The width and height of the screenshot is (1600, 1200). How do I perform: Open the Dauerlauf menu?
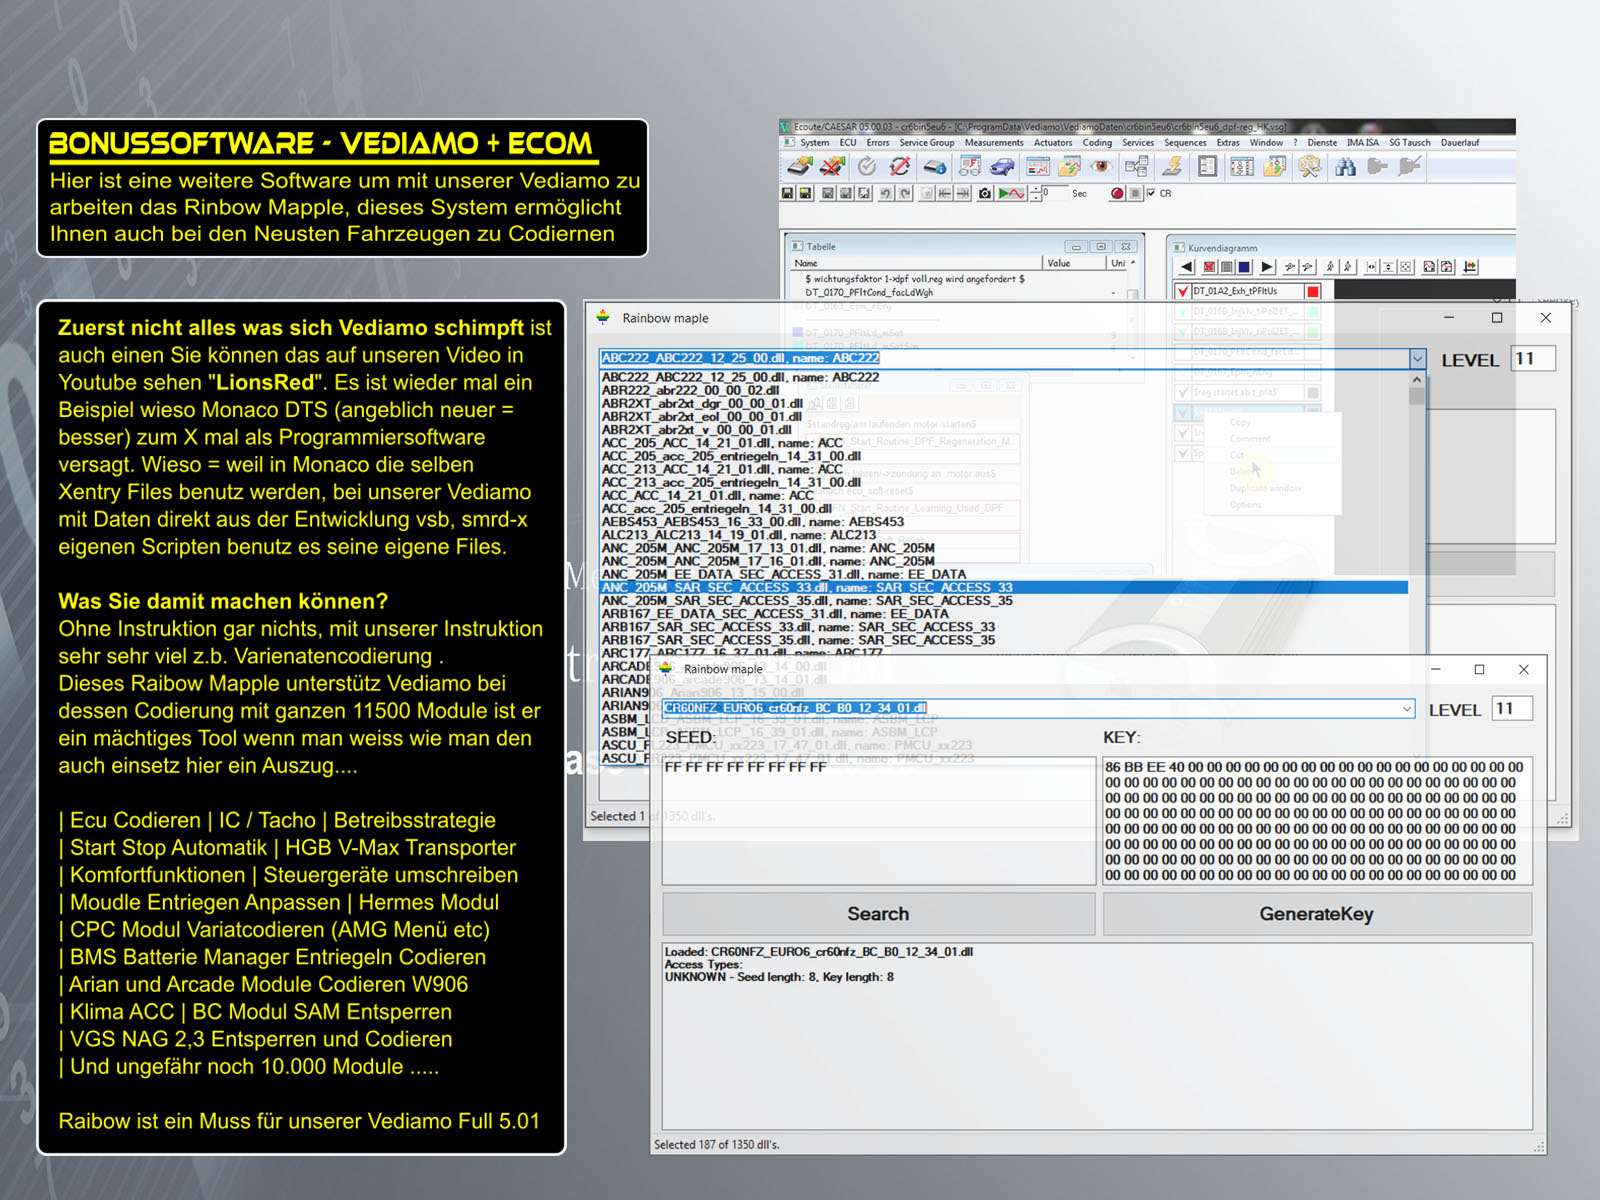pyautogui.click(x=1460, y=142)
